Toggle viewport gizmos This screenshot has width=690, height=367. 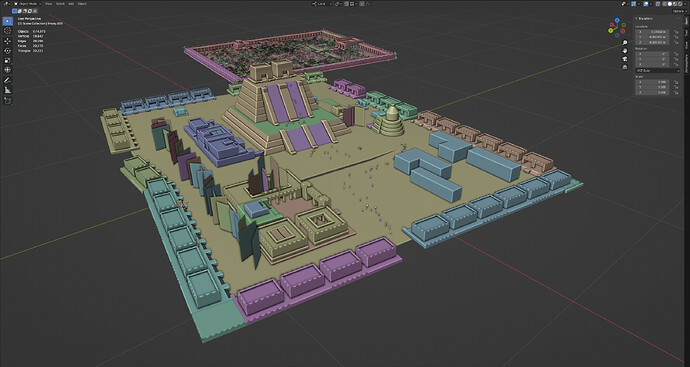tap(634, 4)
